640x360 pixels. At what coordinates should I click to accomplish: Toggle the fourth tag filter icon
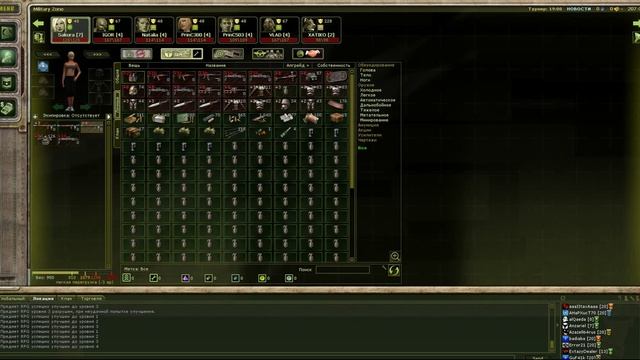click(209, 278)
